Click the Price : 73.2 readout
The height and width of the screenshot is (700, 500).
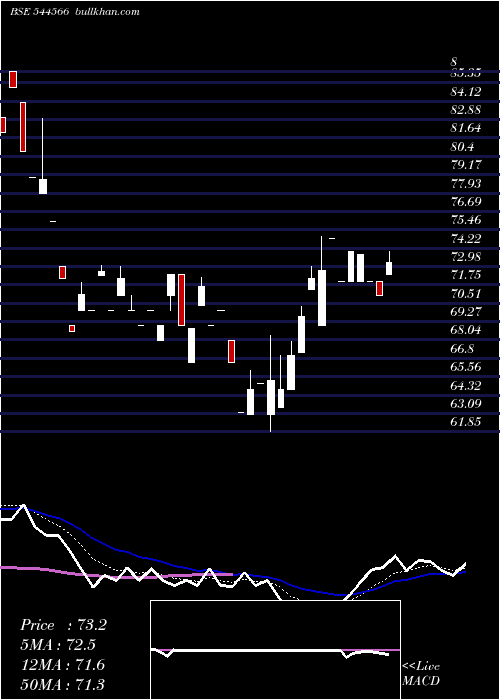click(x=63, y=625)
